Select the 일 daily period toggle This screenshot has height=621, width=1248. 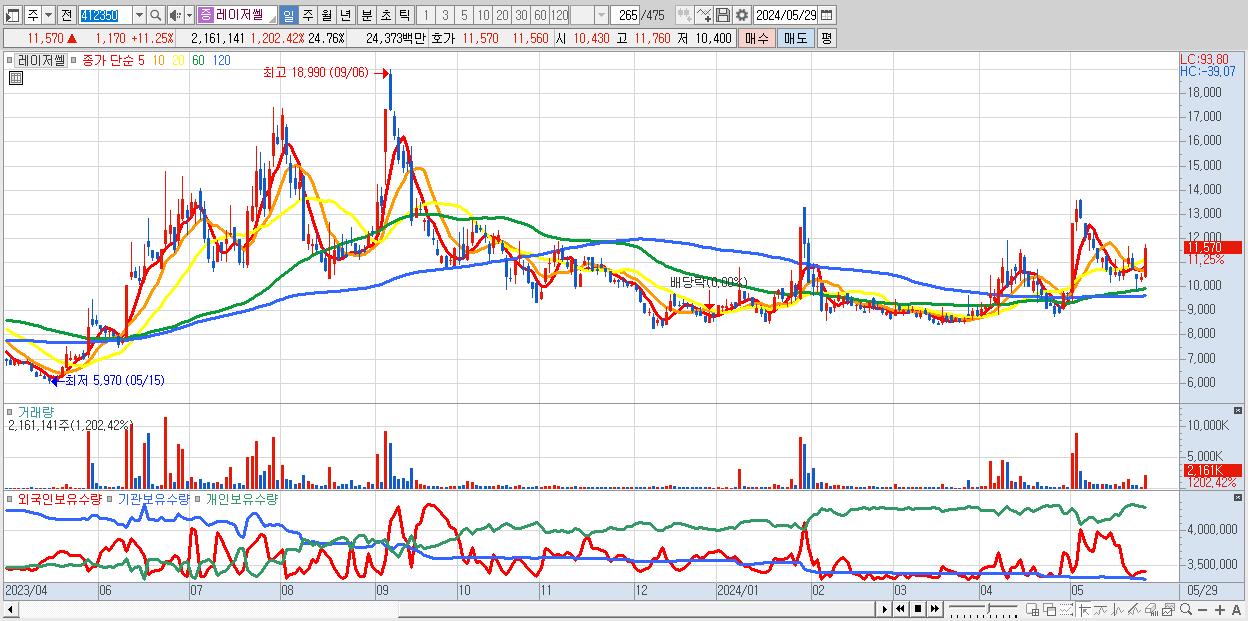(x=288, y=16)
